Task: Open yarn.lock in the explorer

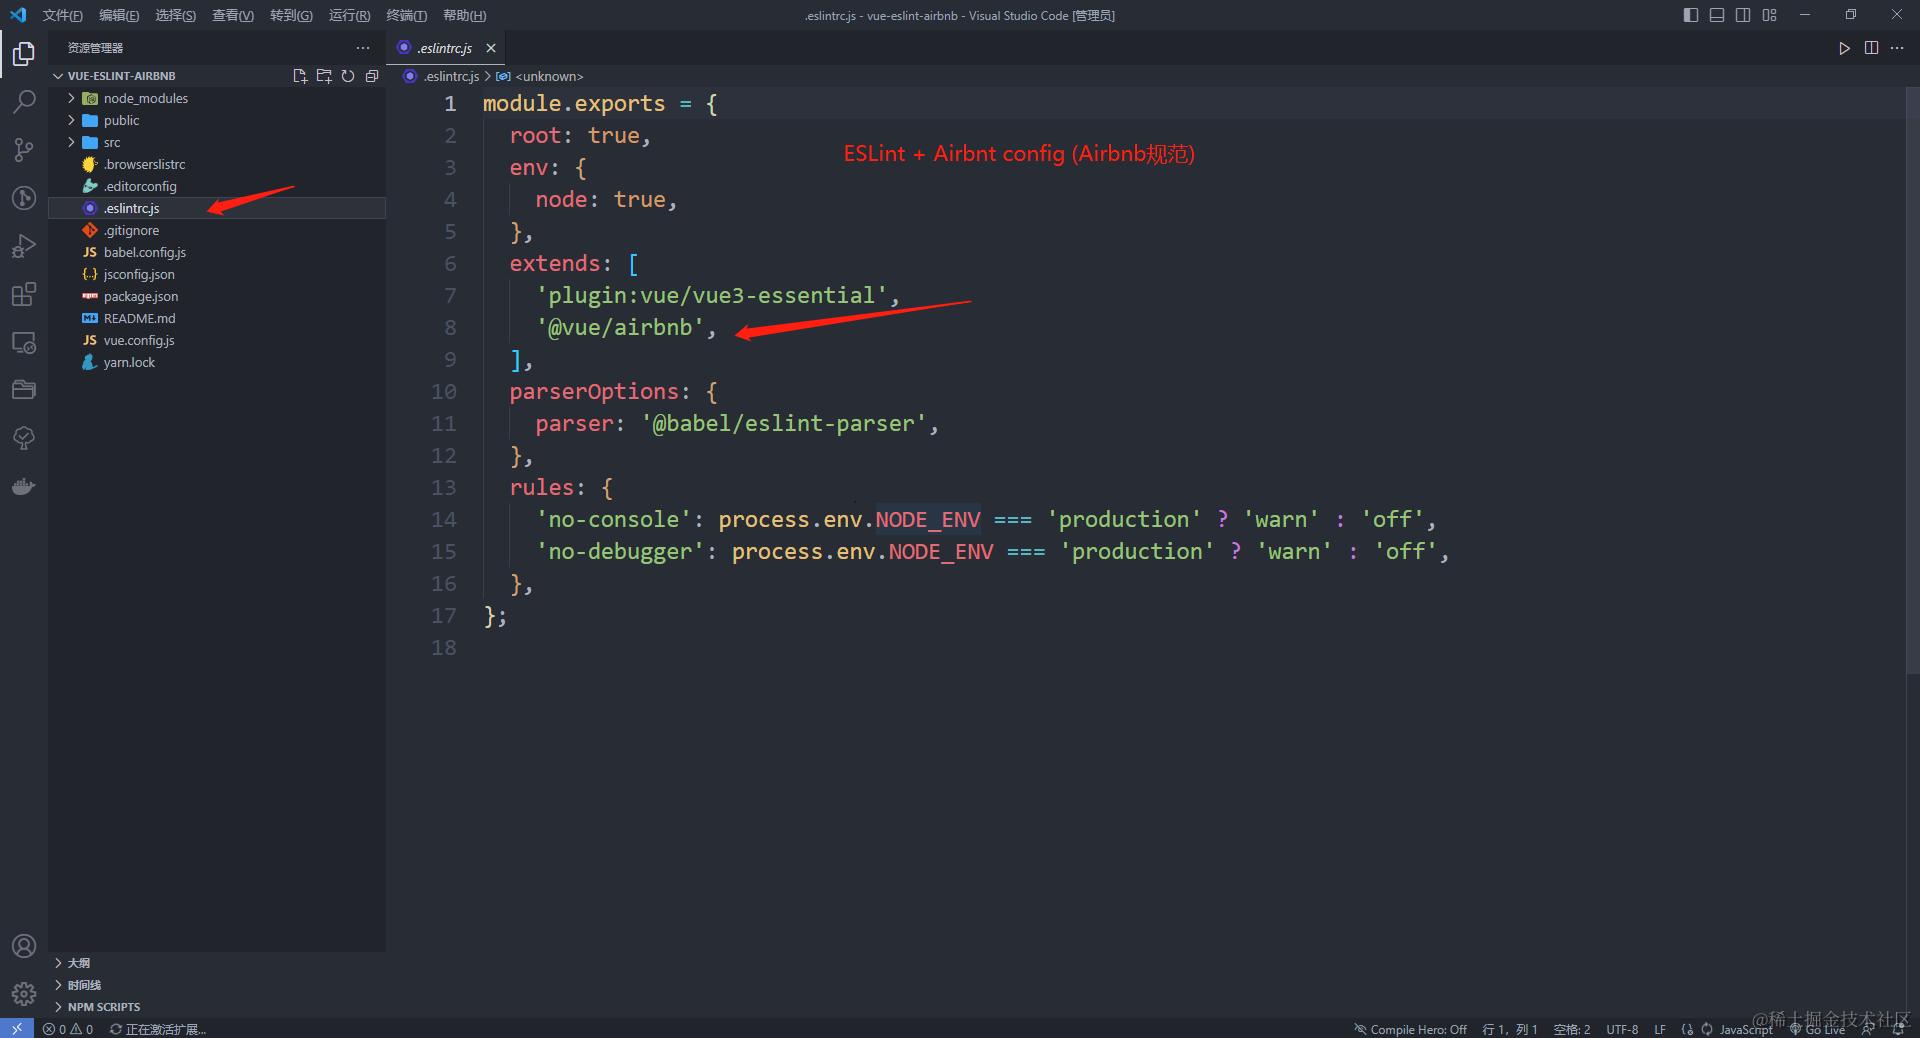Action: 217,362
